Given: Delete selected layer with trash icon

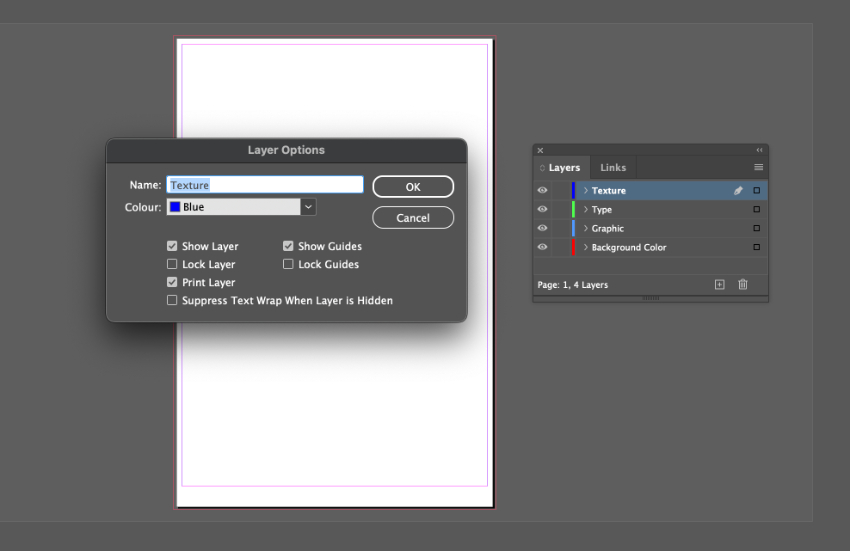Looking at the screenshot, I should click(x=743, y=285).
